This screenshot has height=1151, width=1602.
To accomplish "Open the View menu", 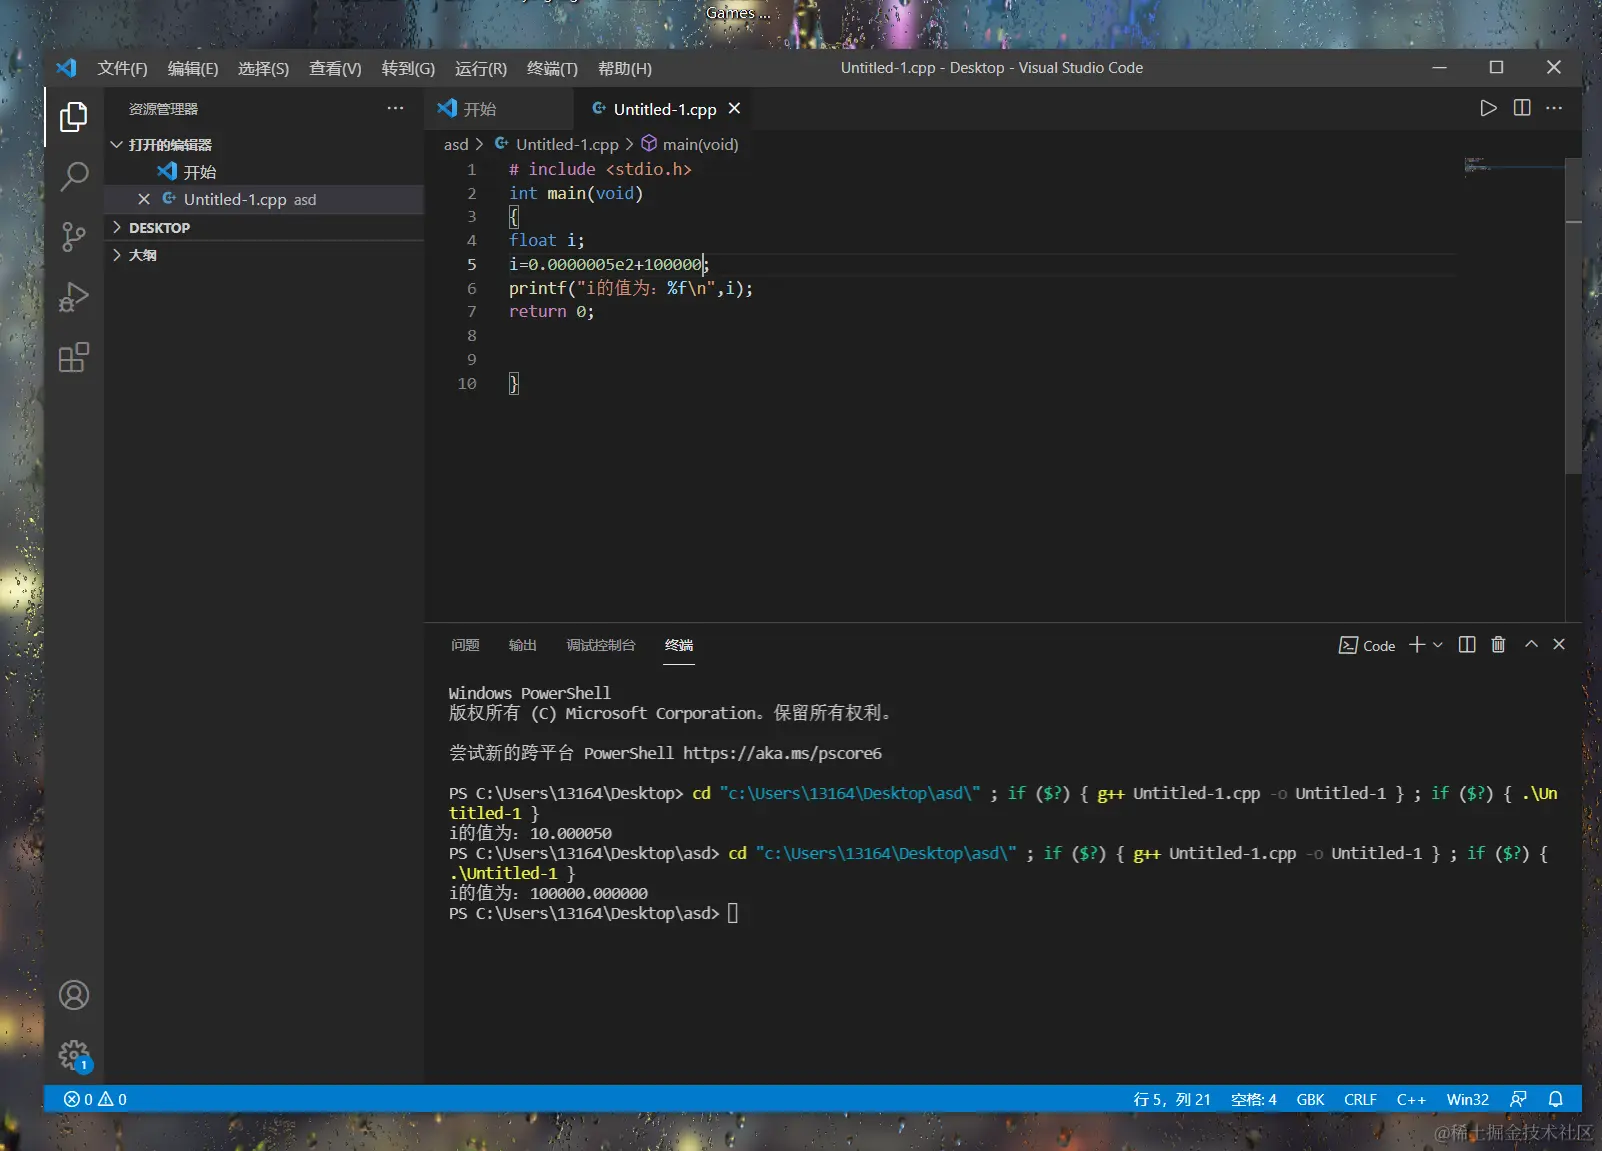I will tap(335, 68).
